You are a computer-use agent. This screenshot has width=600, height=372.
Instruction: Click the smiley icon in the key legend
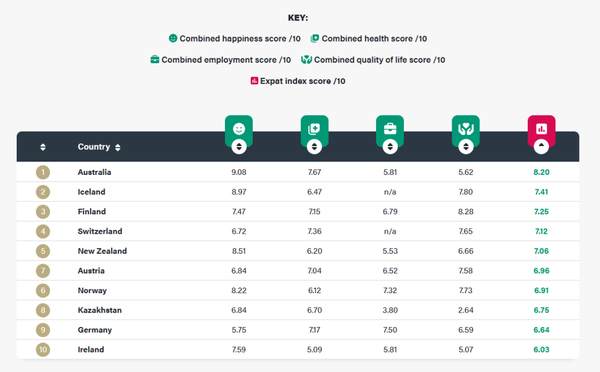pyautogui.click(x=173, y=38)
